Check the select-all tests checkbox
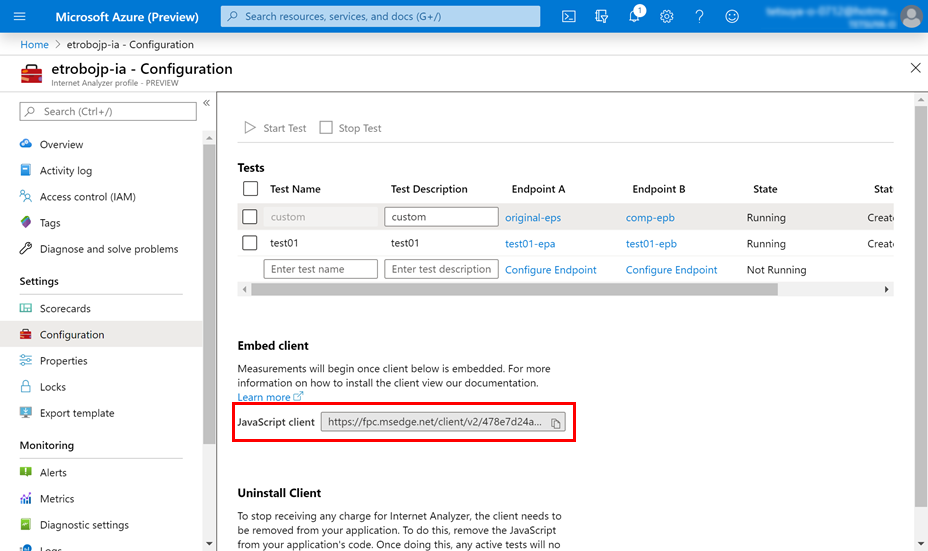 pos(250,189)
